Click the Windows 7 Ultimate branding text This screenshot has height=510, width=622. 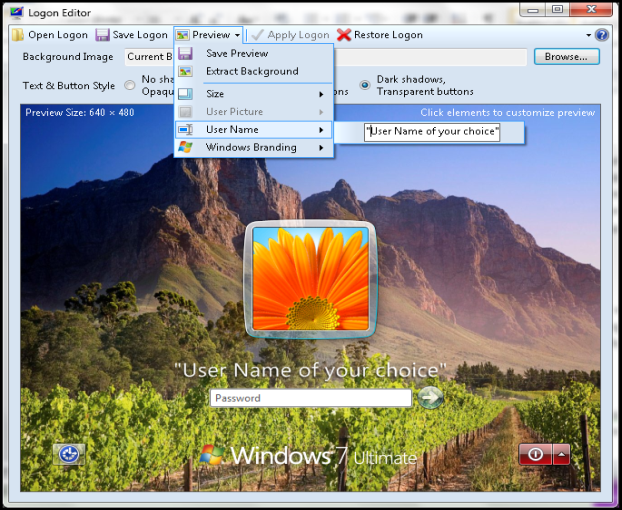coord(324,456)
